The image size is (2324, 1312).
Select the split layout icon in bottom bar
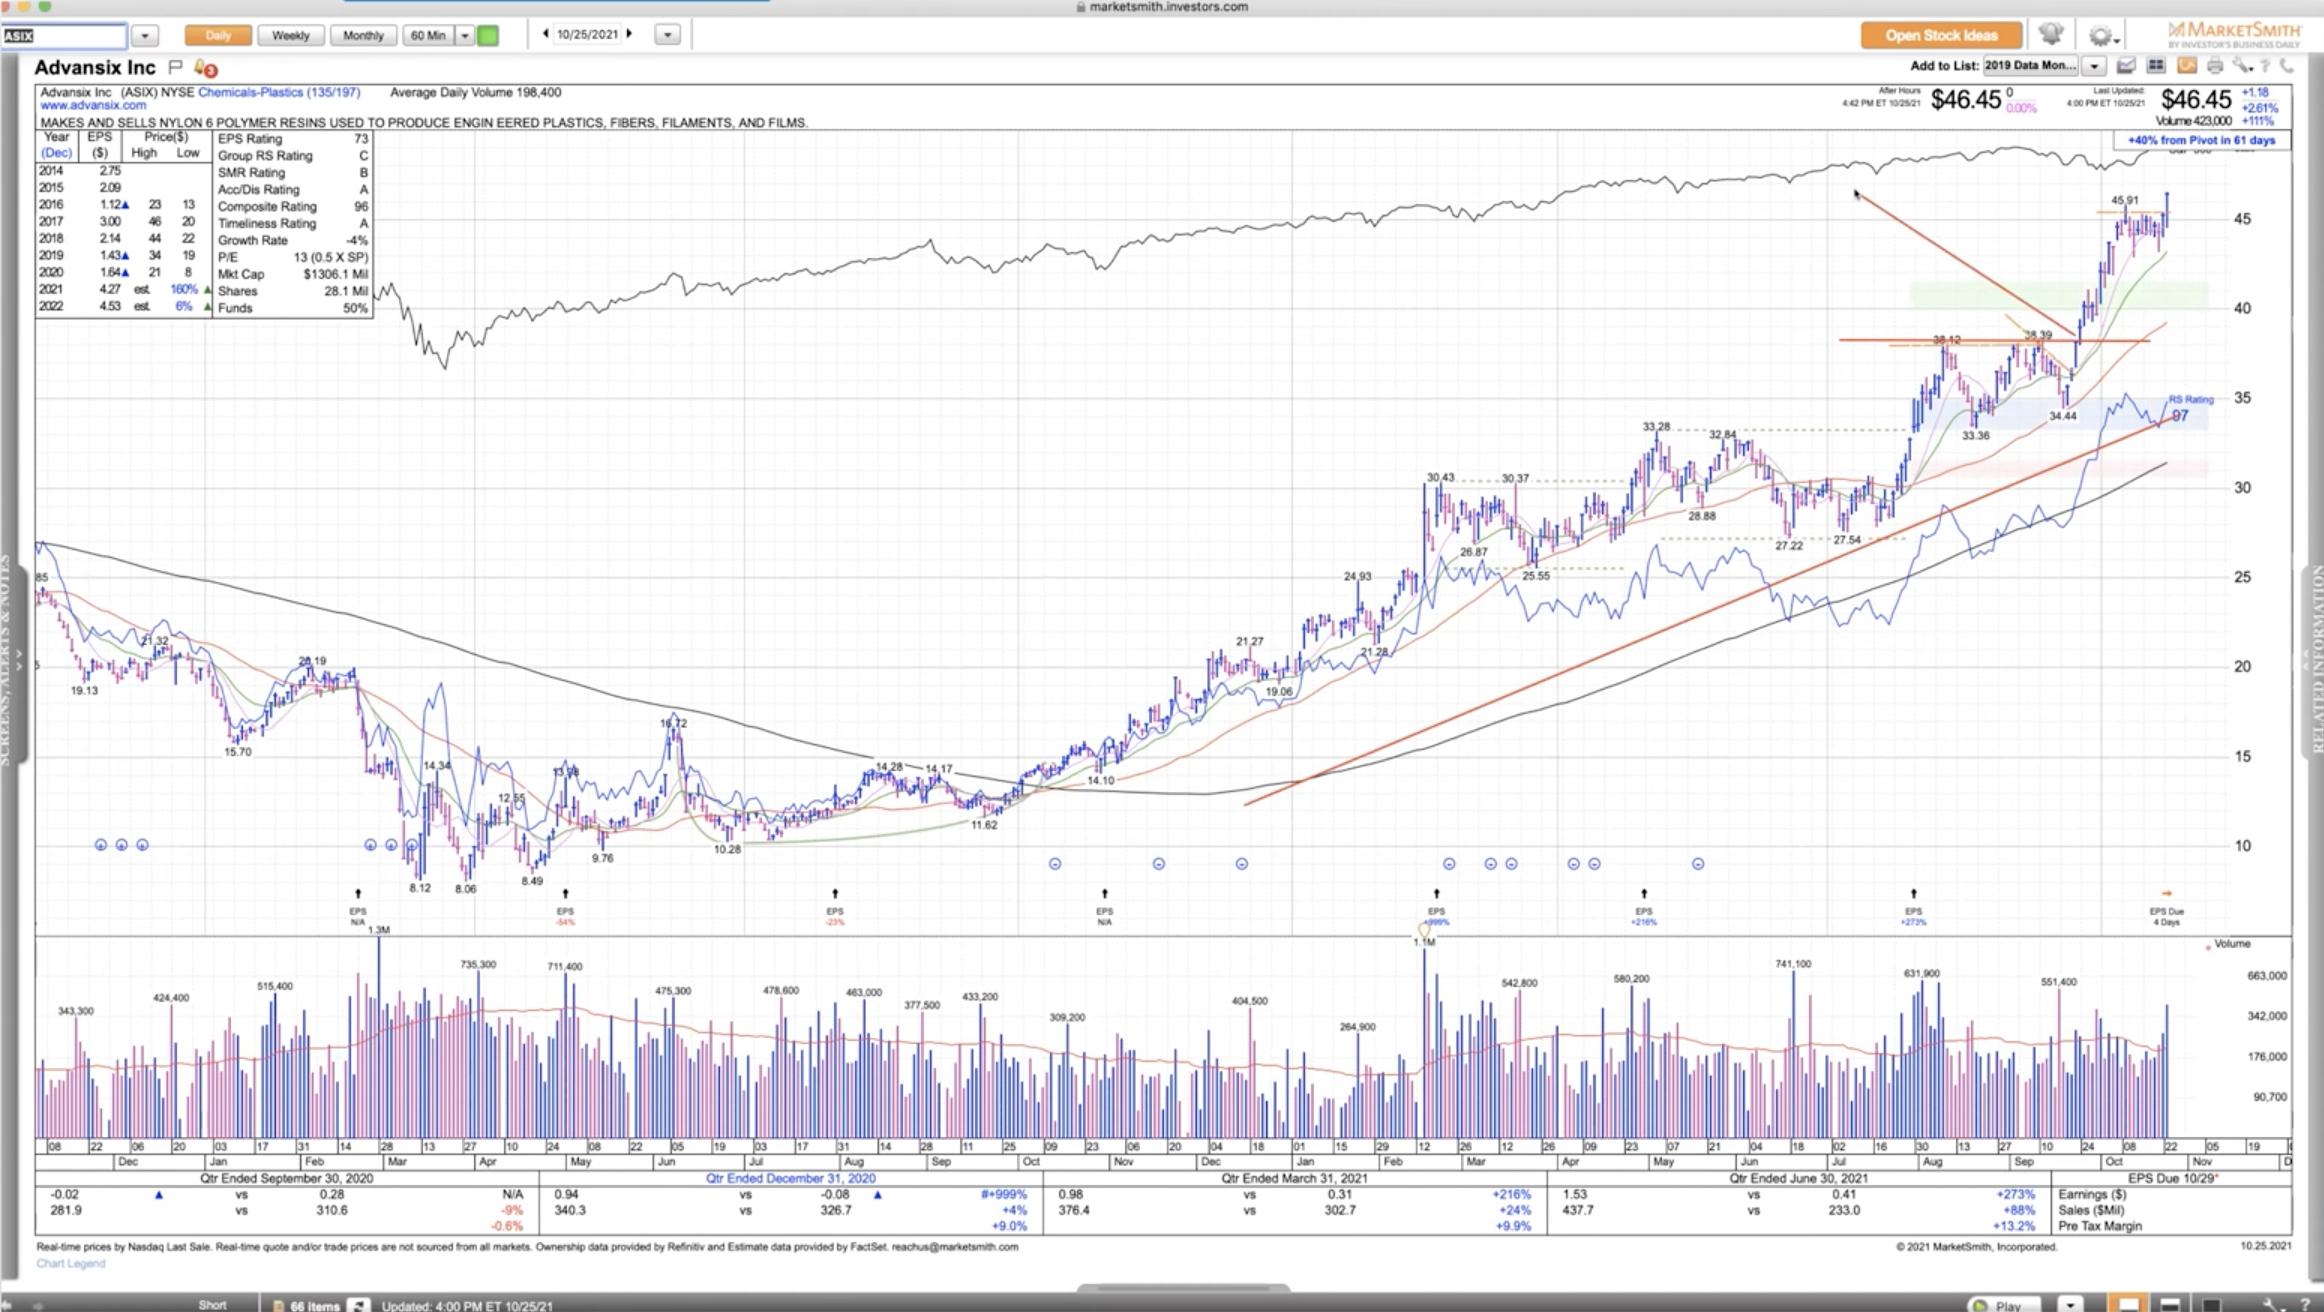pyautogui.click(x=2169, y=1305)
